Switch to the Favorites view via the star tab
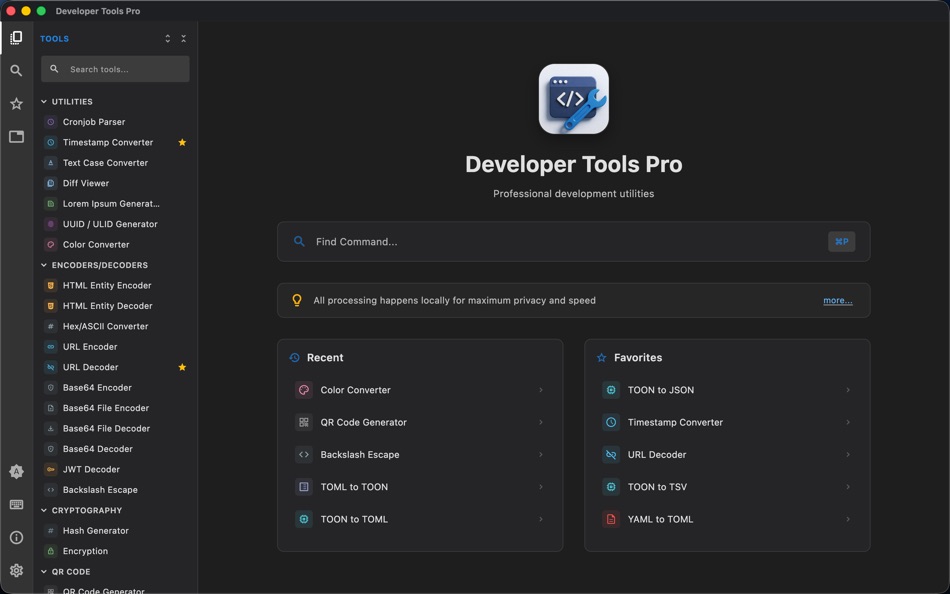 pyautogui.click(x=16, y=103)
